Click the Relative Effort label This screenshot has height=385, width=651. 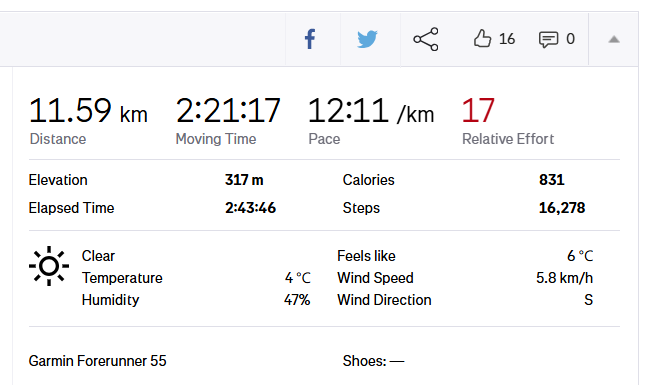[508, 139]
